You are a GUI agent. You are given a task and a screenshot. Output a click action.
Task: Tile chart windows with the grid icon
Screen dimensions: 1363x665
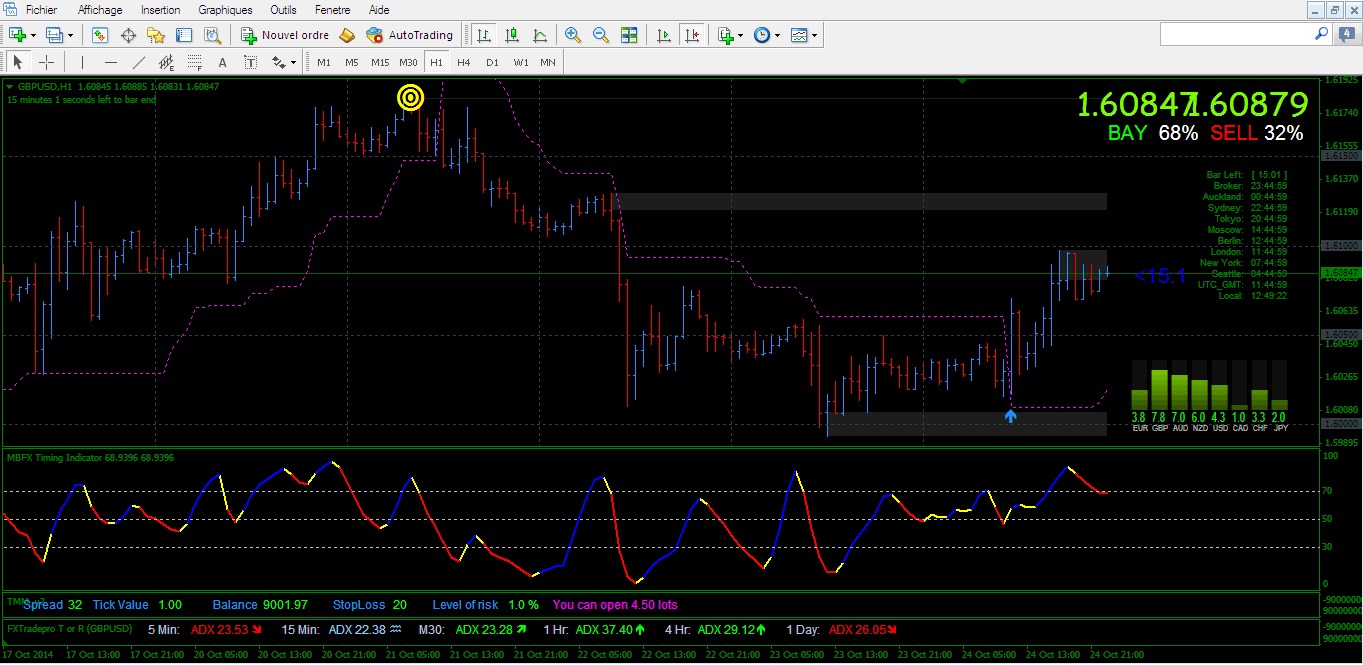point(629,35)
